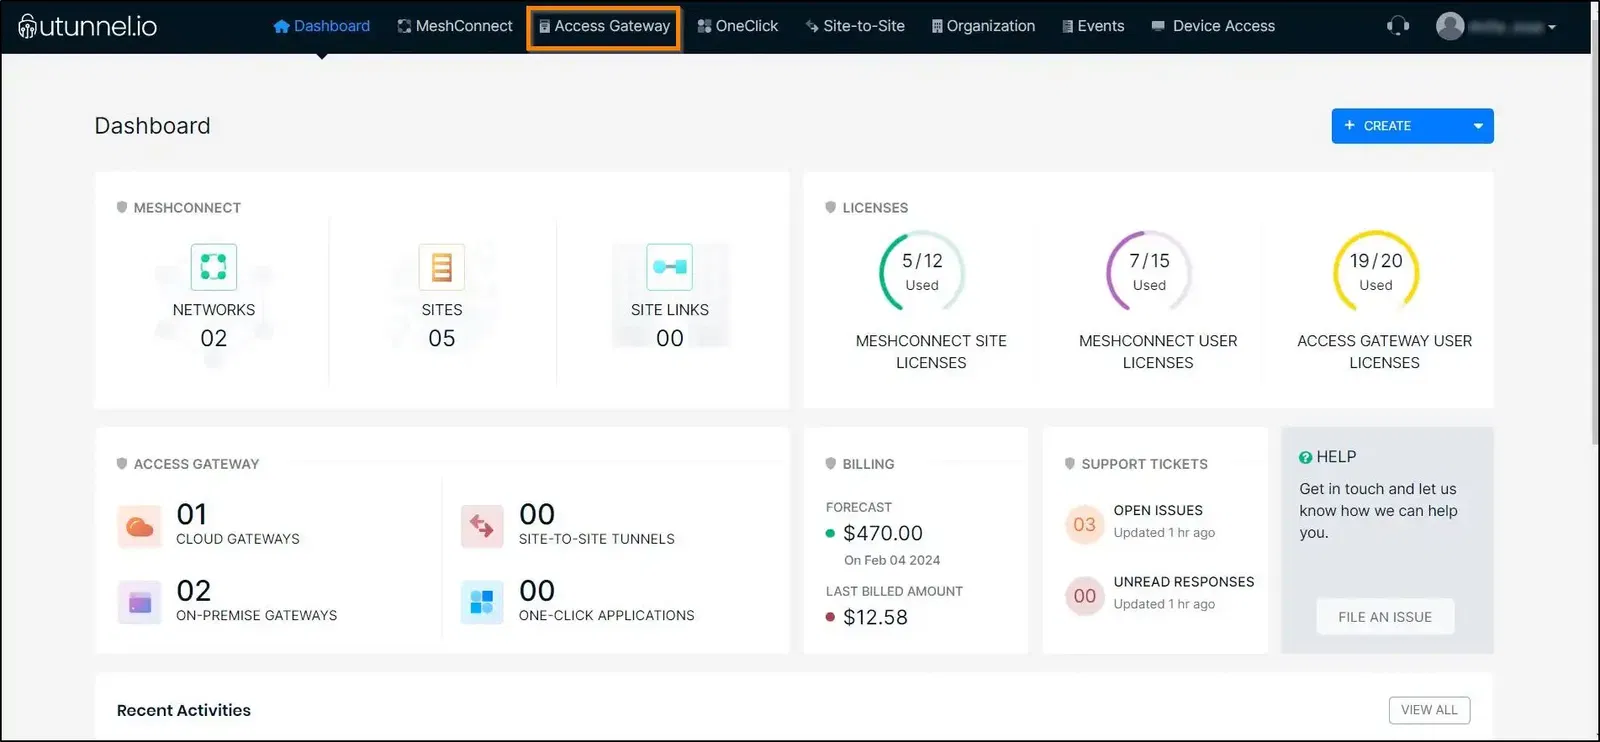Click ONE-CLICK APPLICATIONS label
1600x742 pixels.
(x=607, y=616)
